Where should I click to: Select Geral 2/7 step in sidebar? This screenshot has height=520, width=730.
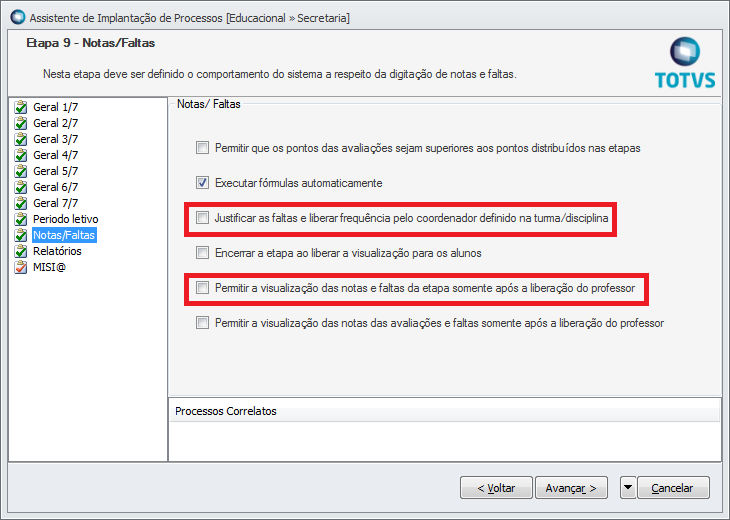pyautogui.click(x=55, y=123)
